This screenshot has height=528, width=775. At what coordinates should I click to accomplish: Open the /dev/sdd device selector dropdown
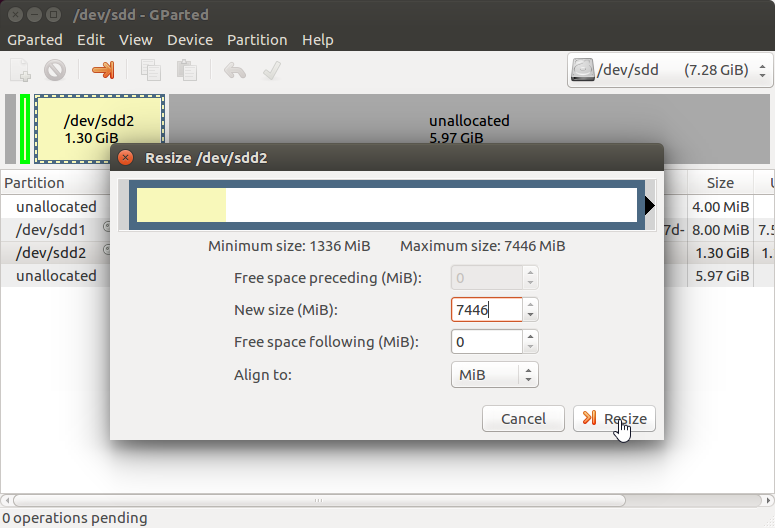tap(670, 70)
